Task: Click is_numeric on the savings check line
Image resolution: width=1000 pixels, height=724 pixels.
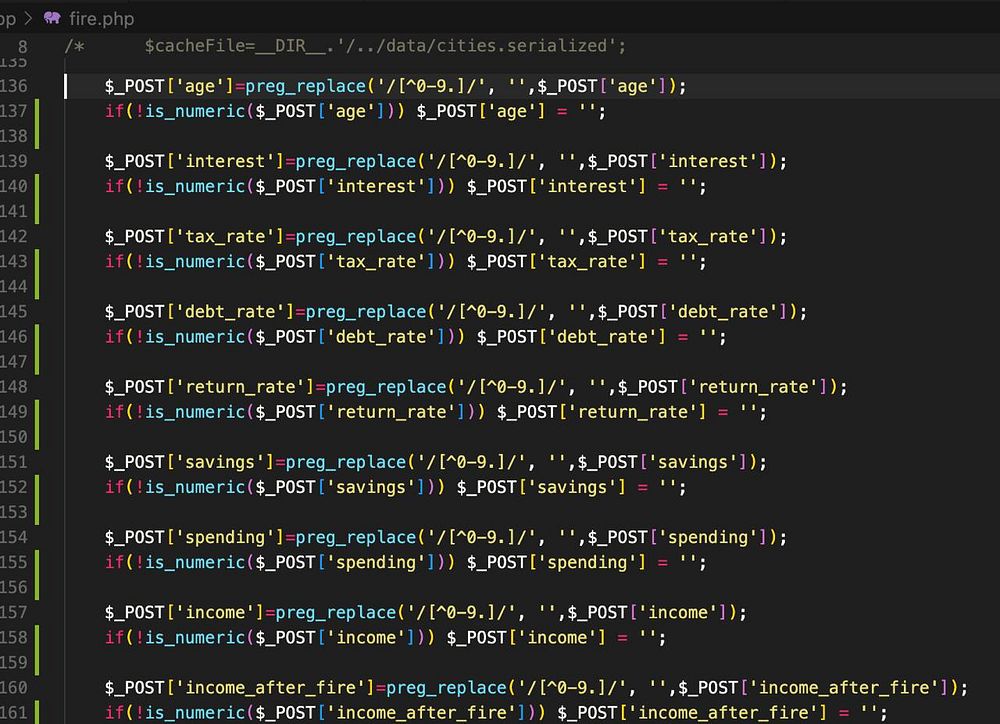Action: [x=195, y=488]
